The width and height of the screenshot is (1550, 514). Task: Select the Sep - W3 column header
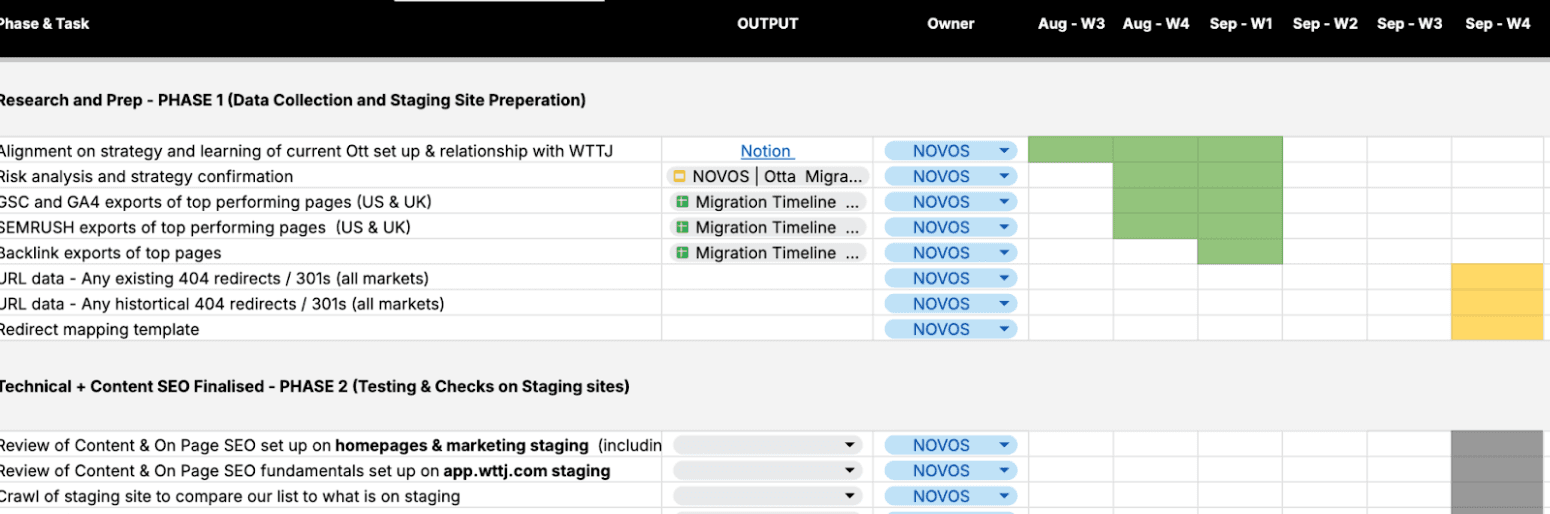tap(1409, 24)
